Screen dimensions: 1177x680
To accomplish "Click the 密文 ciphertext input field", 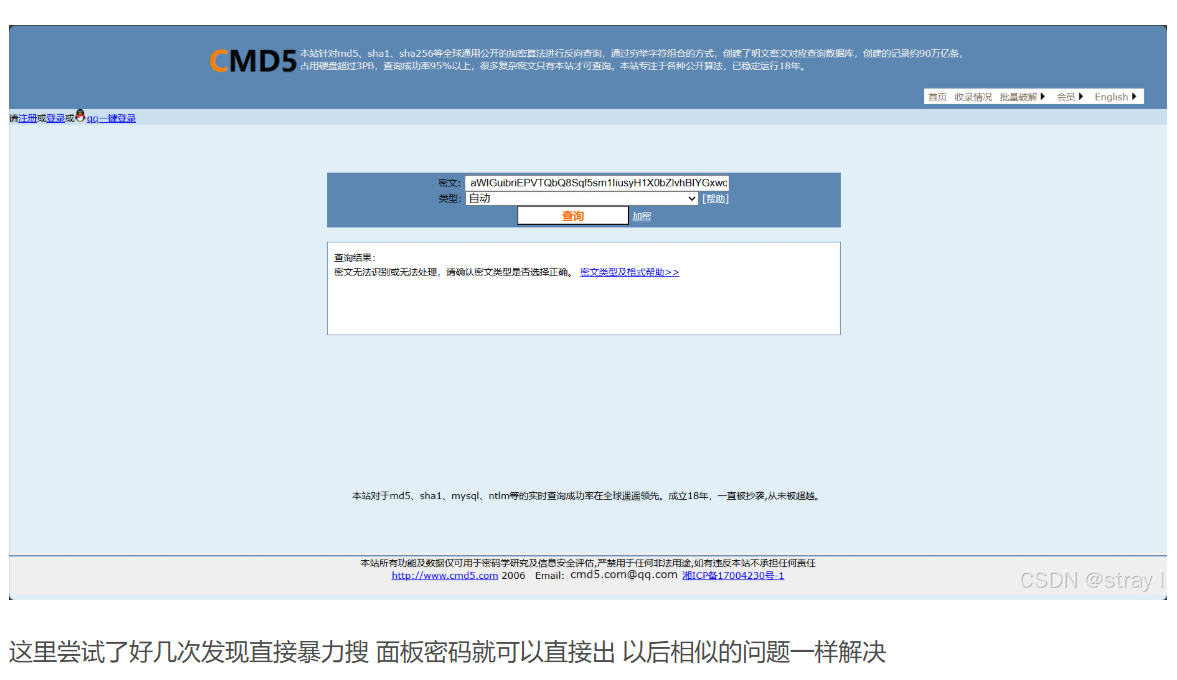I will (x=597, y=183).
